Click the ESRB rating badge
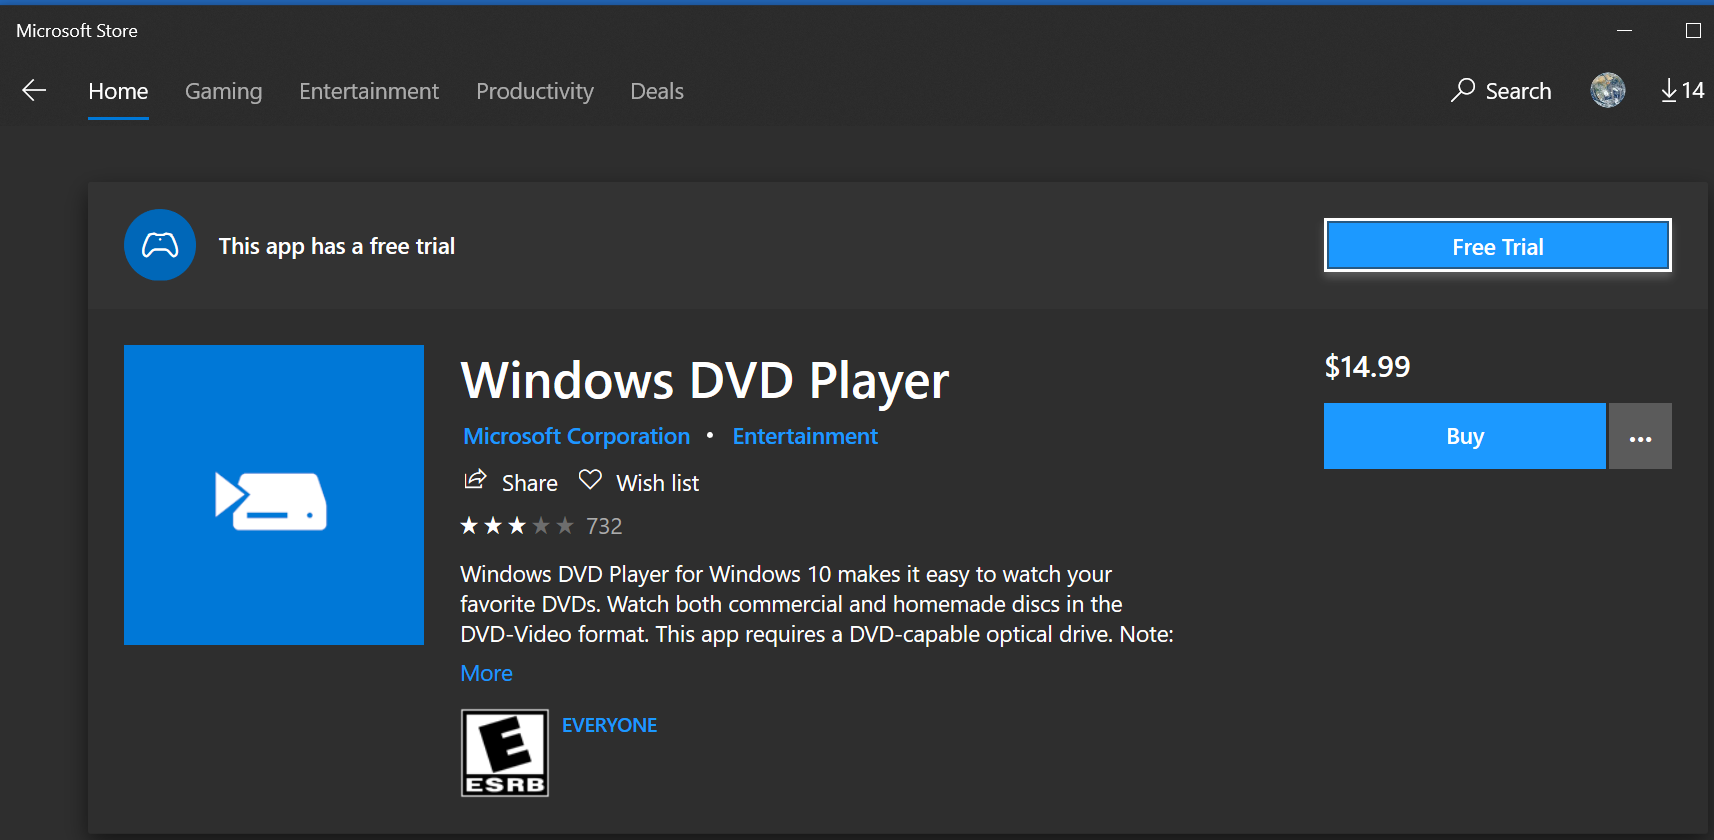1714x840 pixels. pos(505,753)
